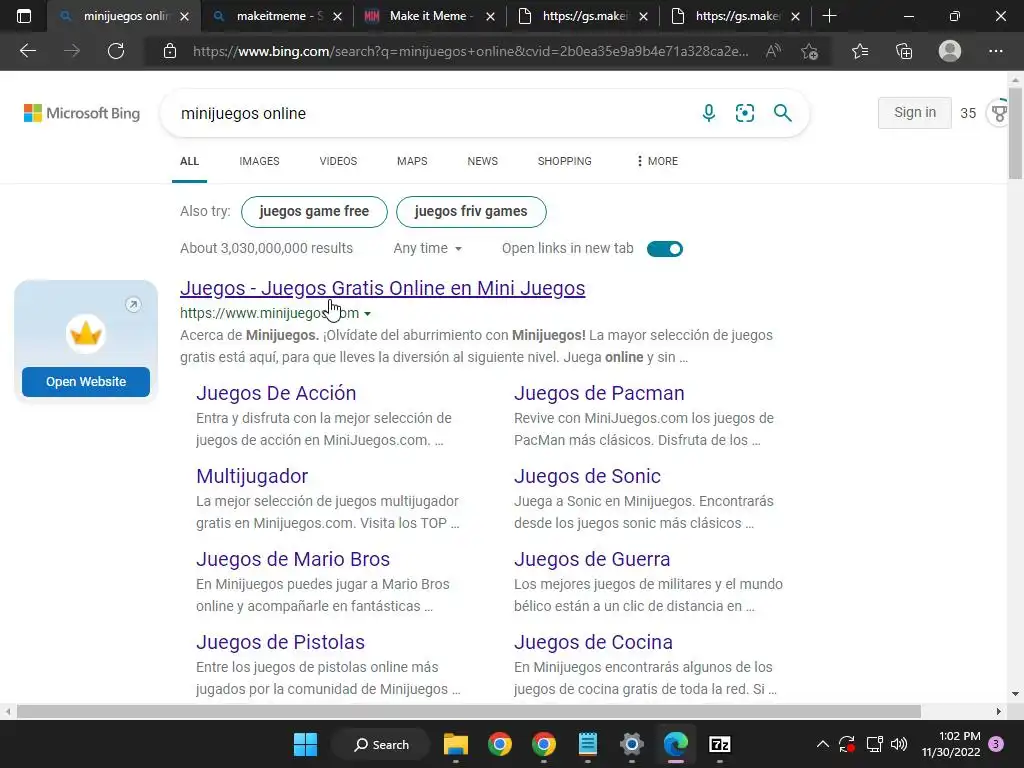Reload the Bing page
This screenshot has width=1024, height=768.
(116, 51)
